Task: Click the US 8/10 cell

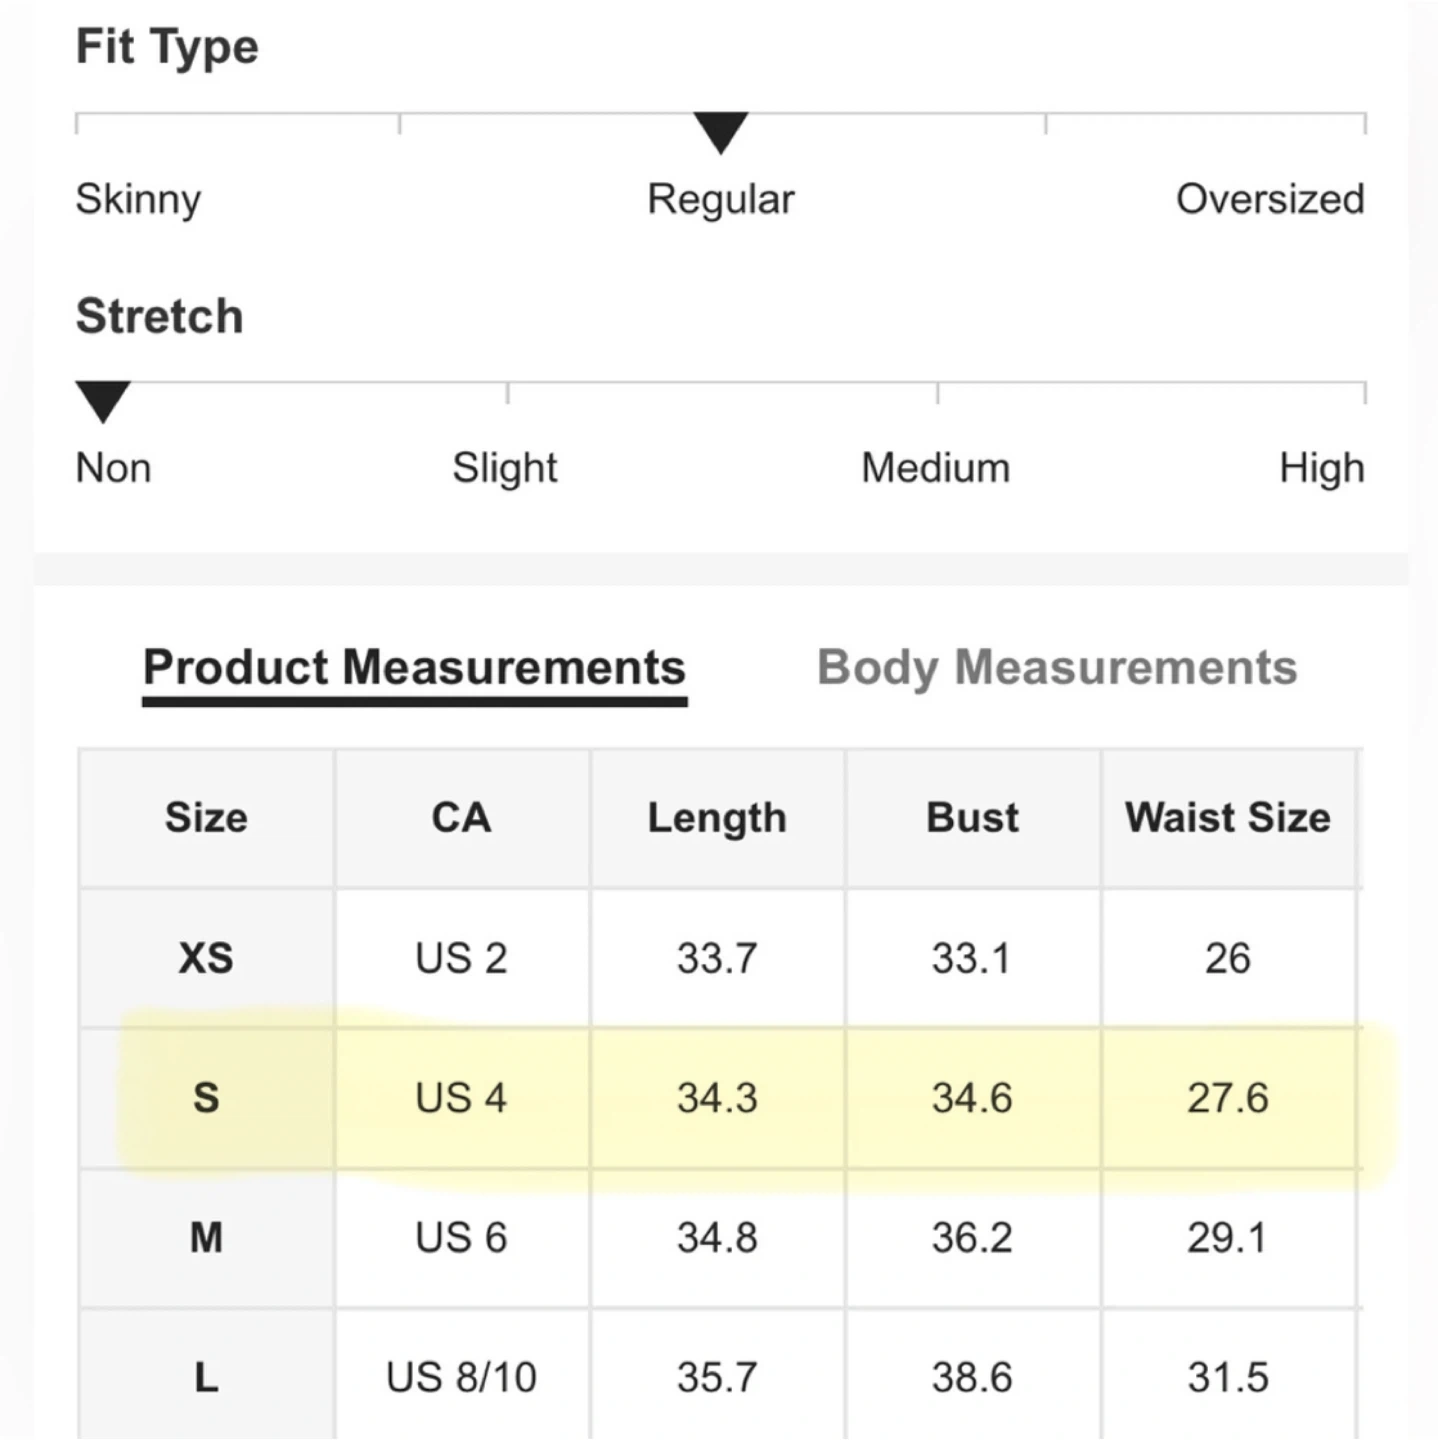Action: 461,1378
